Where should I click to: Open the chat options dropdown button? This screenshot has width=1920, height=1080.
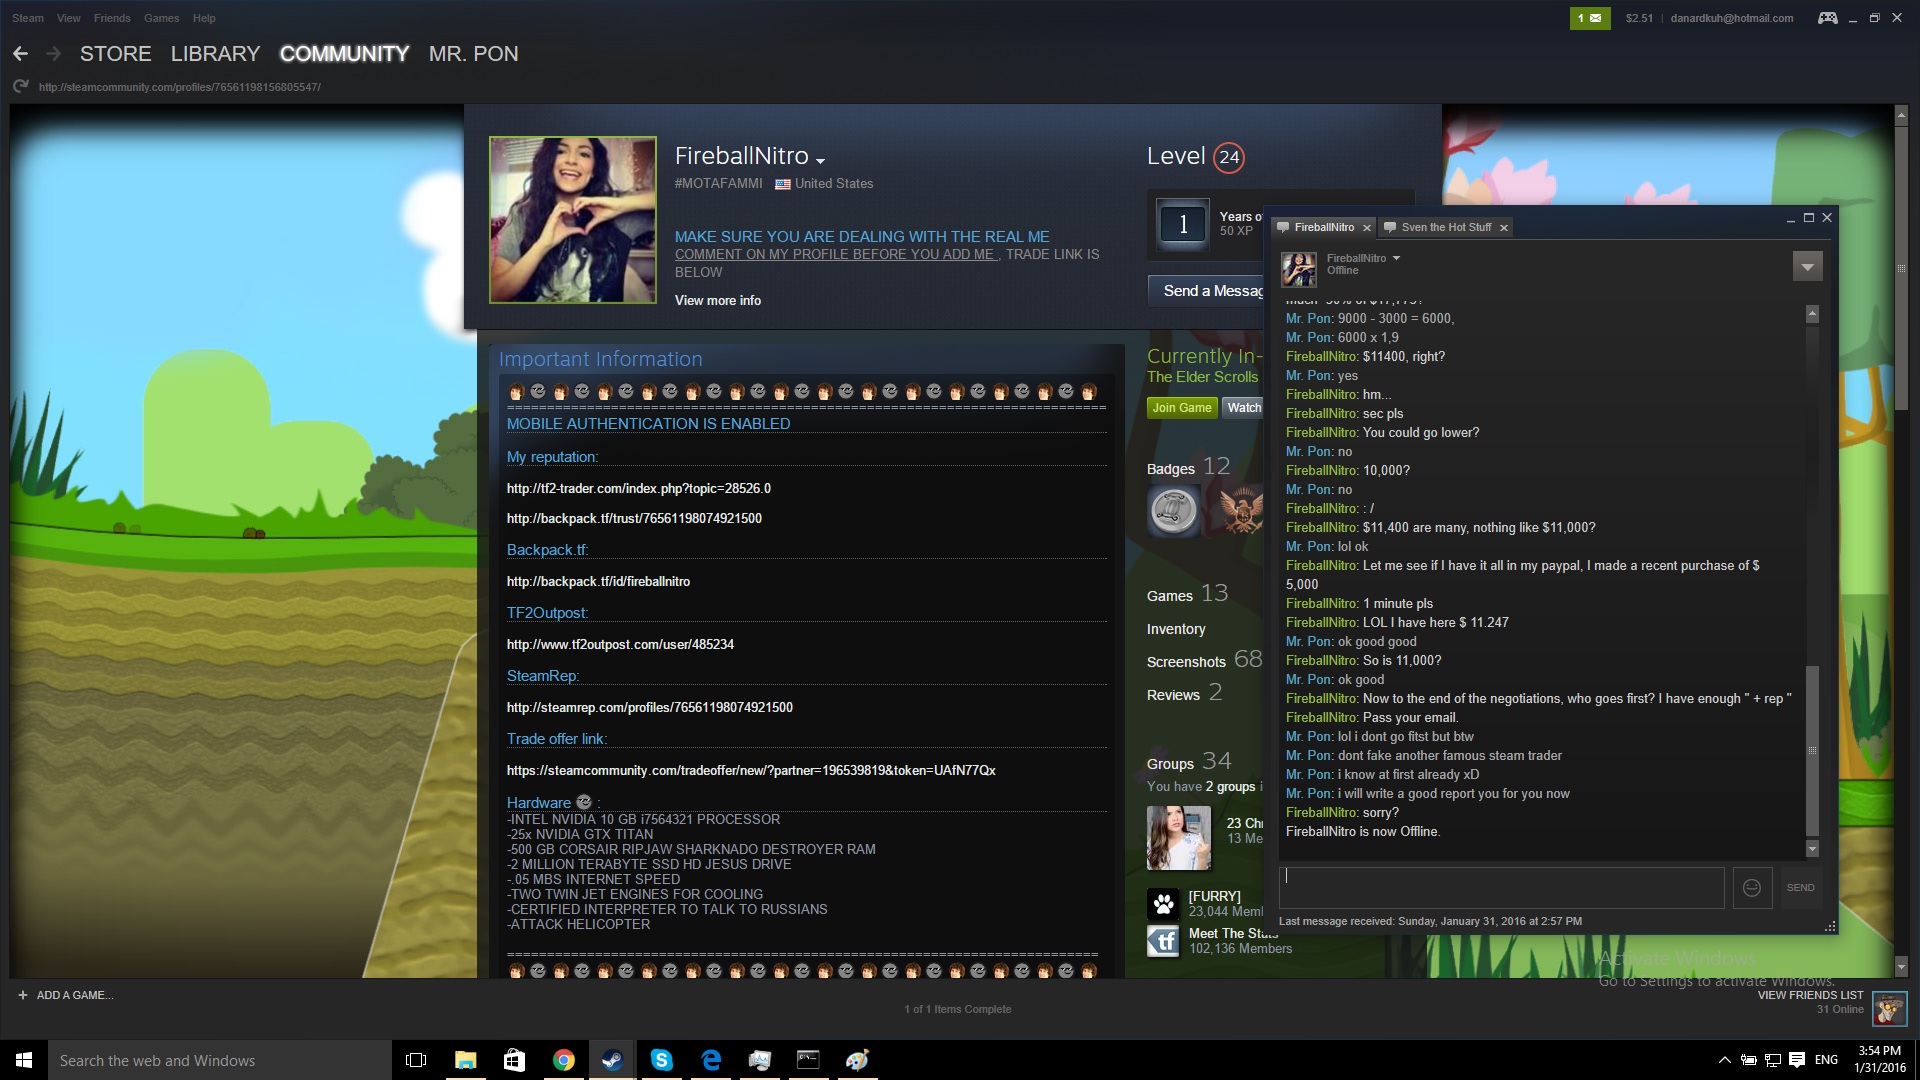click(1807, 267)
